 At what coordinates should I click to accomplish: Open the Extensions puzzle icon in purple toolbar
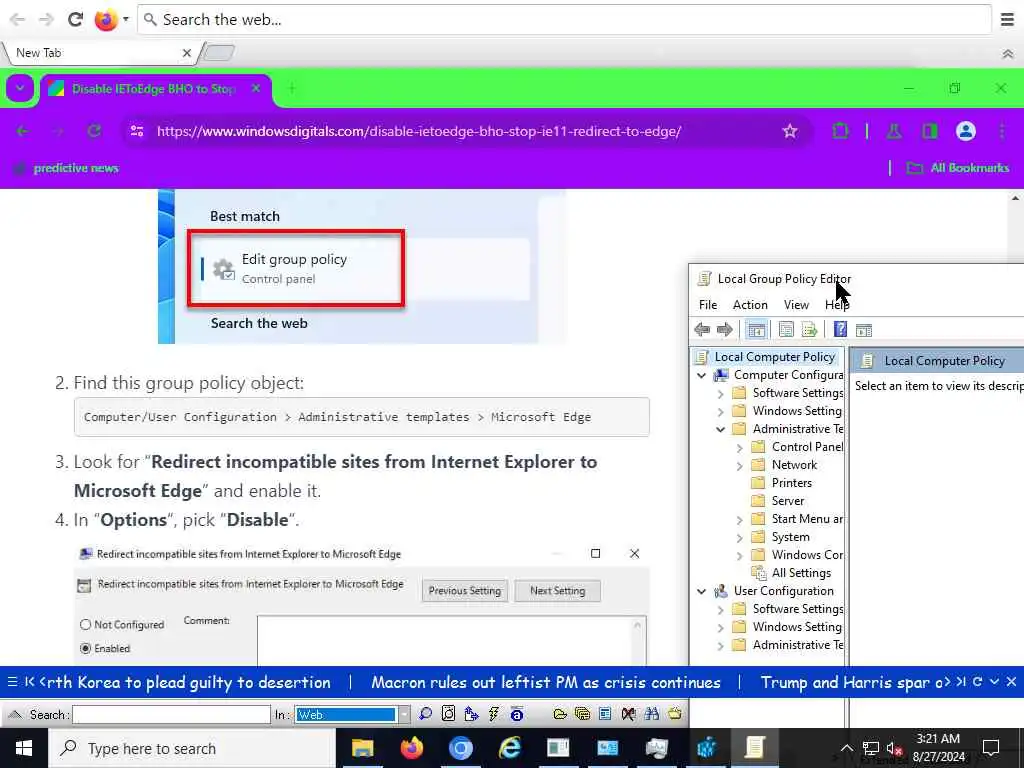[840, 131]
